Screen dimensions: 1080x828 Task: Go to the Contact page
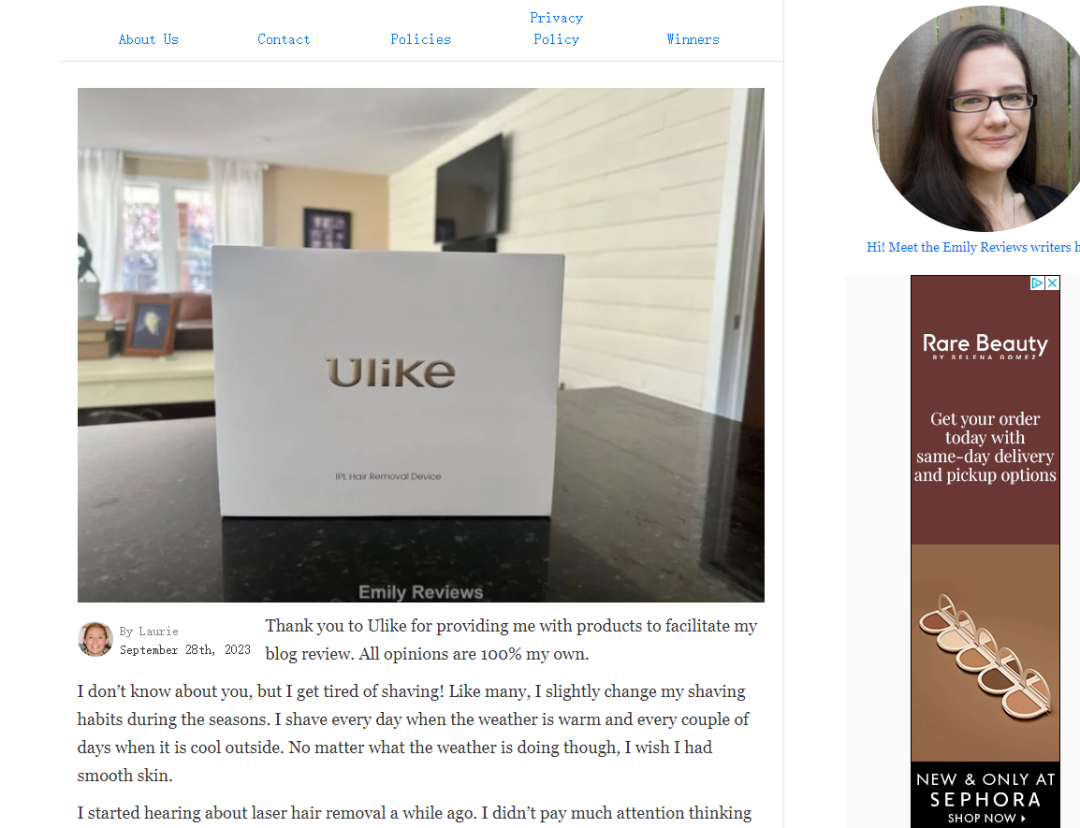tap(284, 39)
